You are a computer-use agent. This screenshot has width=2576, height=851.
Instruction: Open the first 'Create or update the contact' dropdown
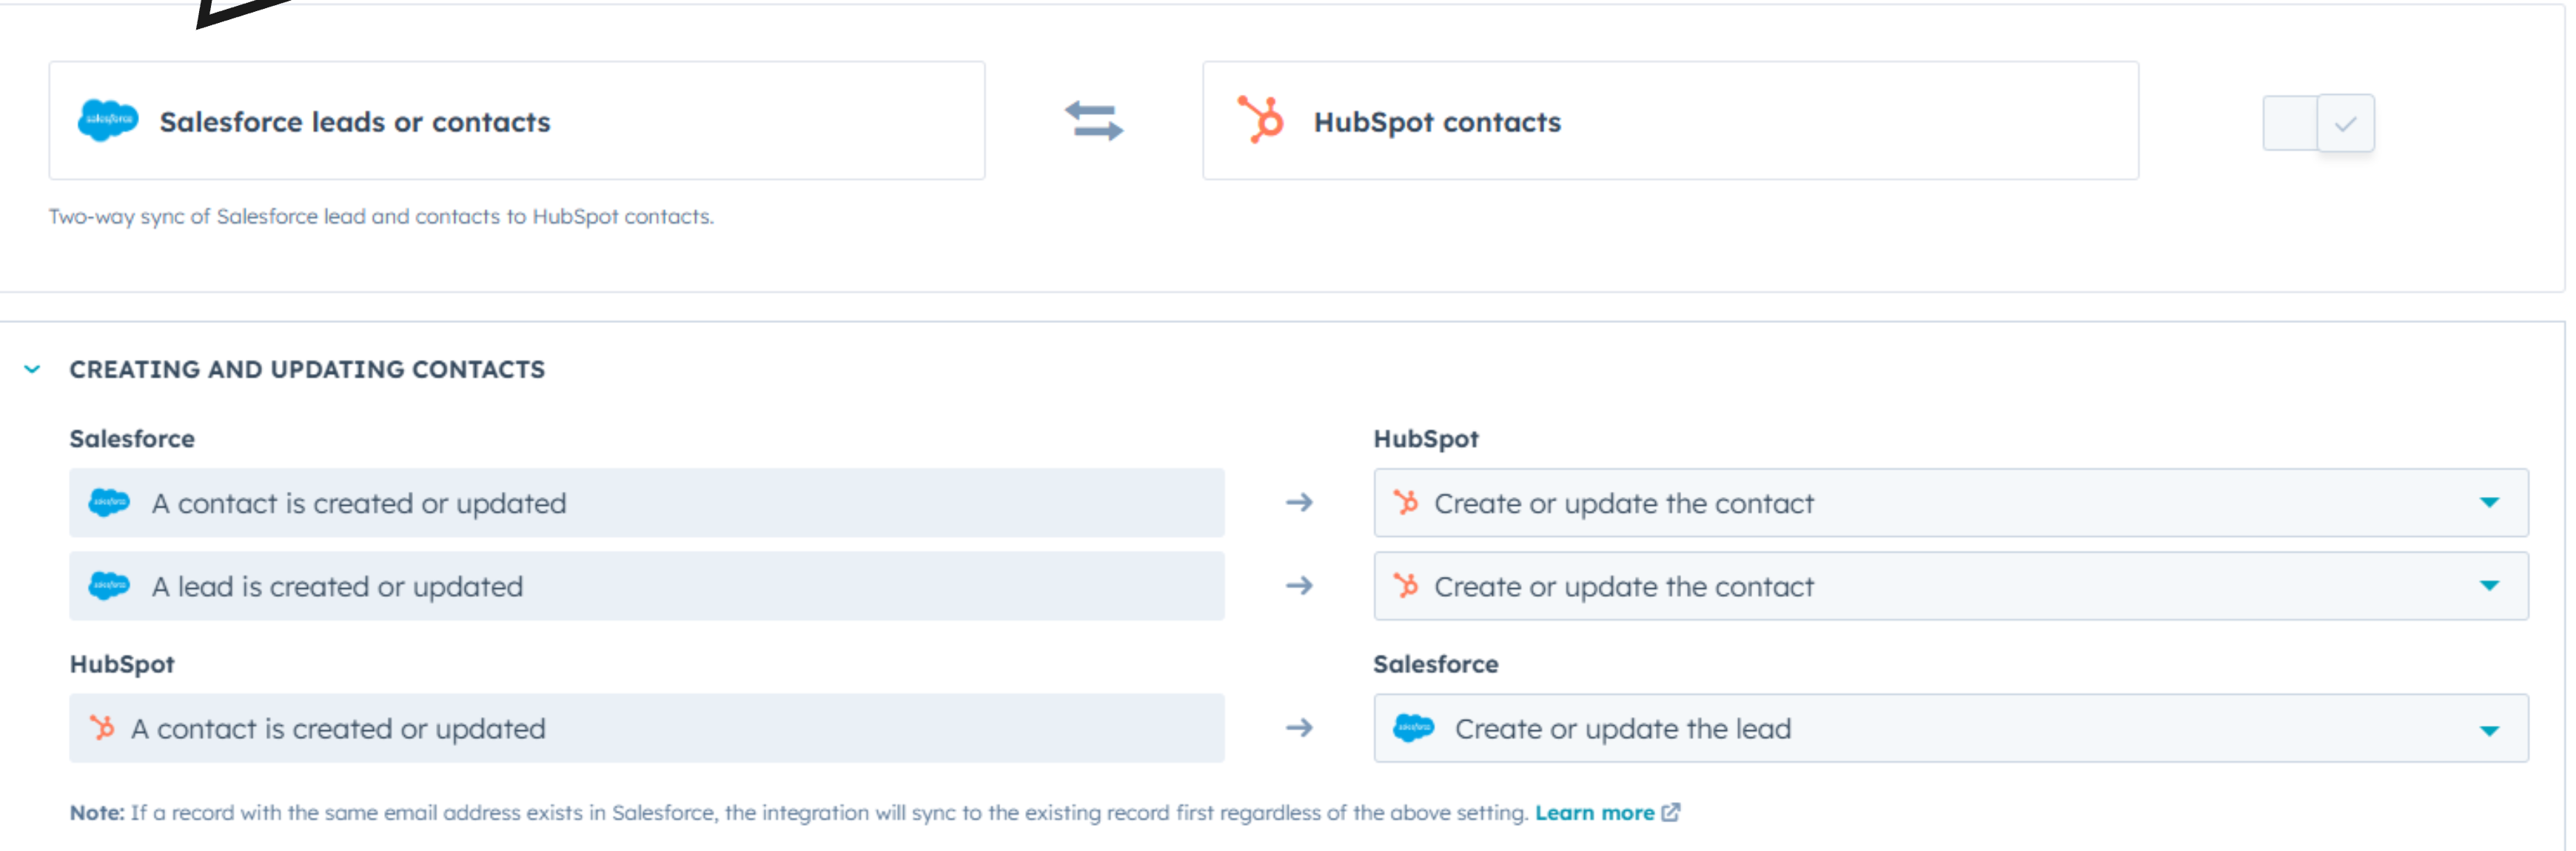pos(2490,503)
